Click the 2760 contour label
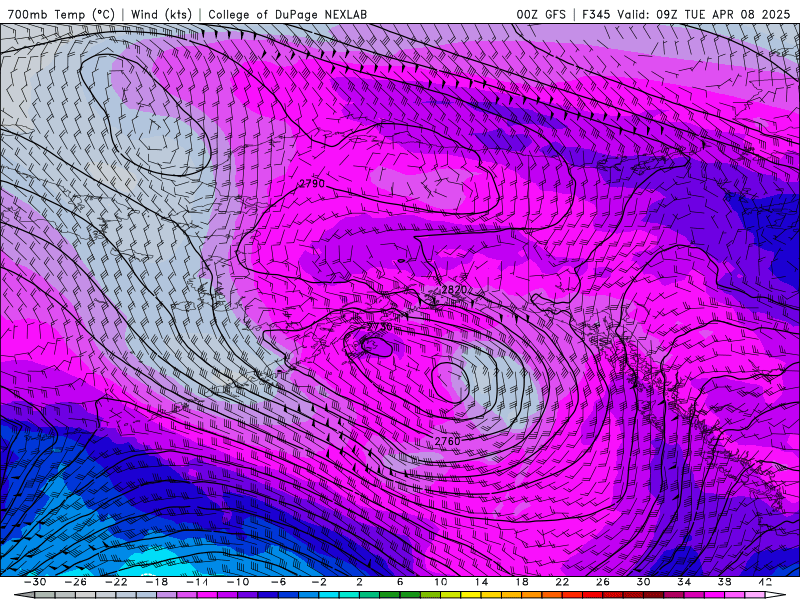Image resolution: width=800 pixels, height=600 pixels. tap(447, 441)
